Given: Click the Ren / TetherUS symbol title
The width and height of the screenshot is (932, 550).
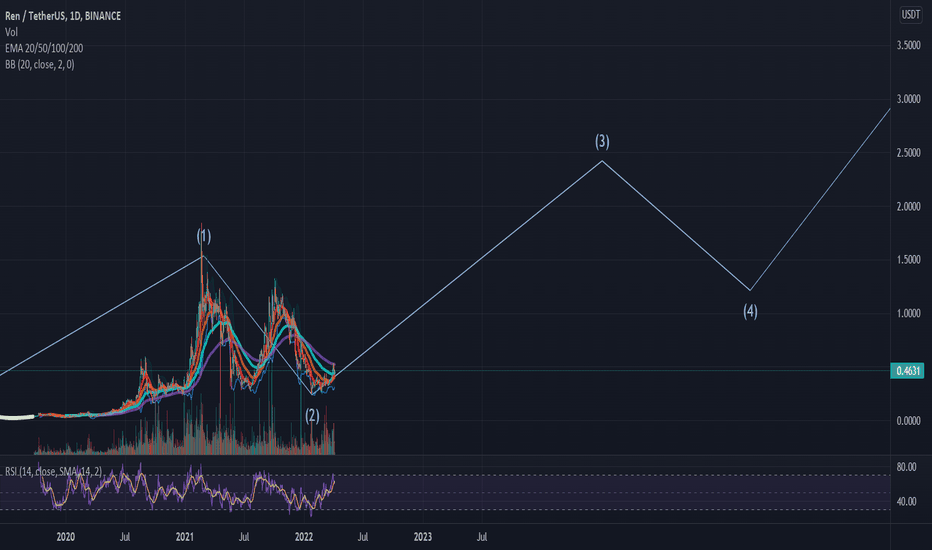Looking at the screenshot, I should (x=63, y=16).
